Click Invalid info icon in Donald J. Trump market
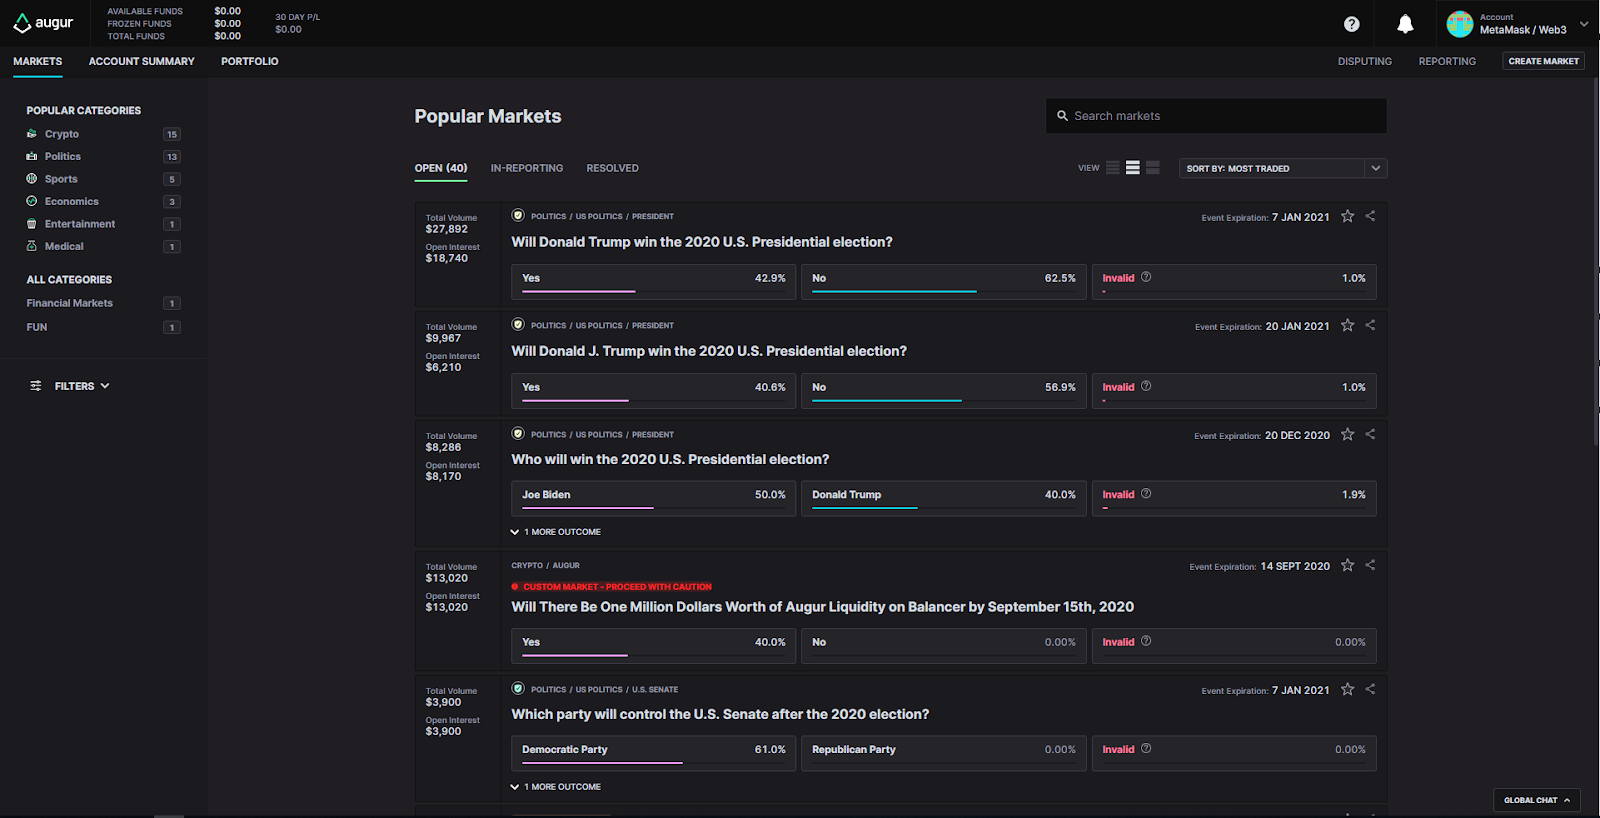The width and height of the screenshot is (1600, 818). pos(1146,386)
